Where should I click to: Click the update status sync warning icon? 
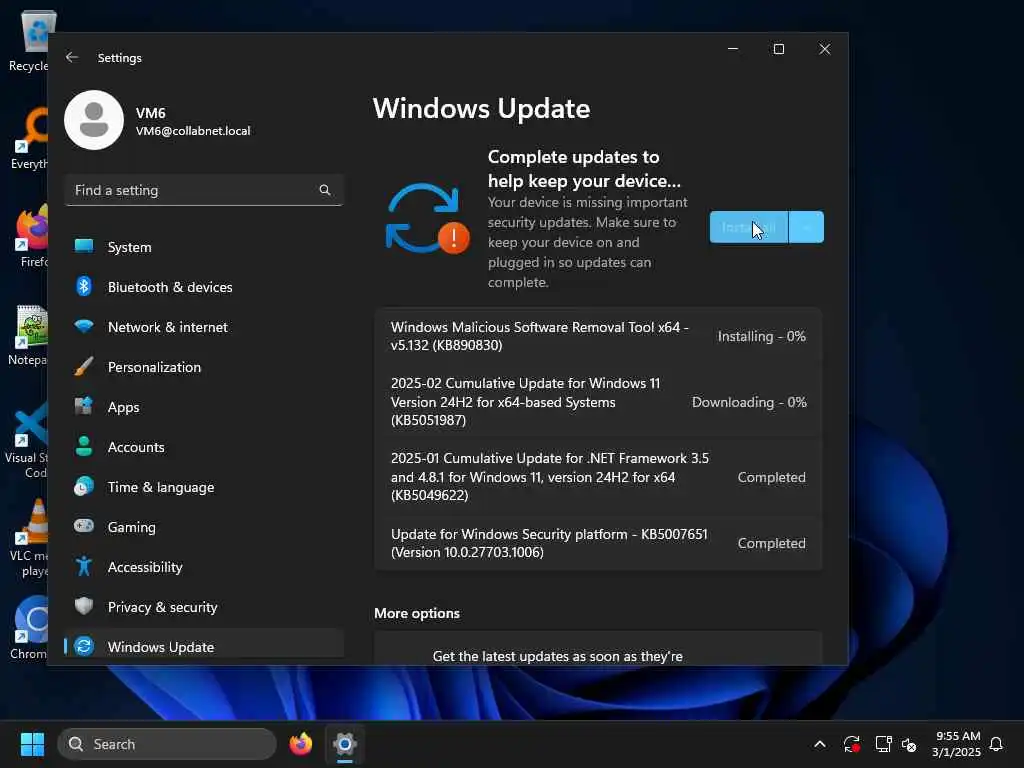pyautogui.click(x=427, y=219)
